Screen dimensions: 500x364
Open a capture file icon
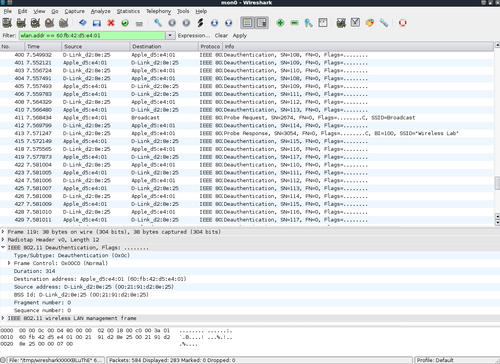point(83,23)
